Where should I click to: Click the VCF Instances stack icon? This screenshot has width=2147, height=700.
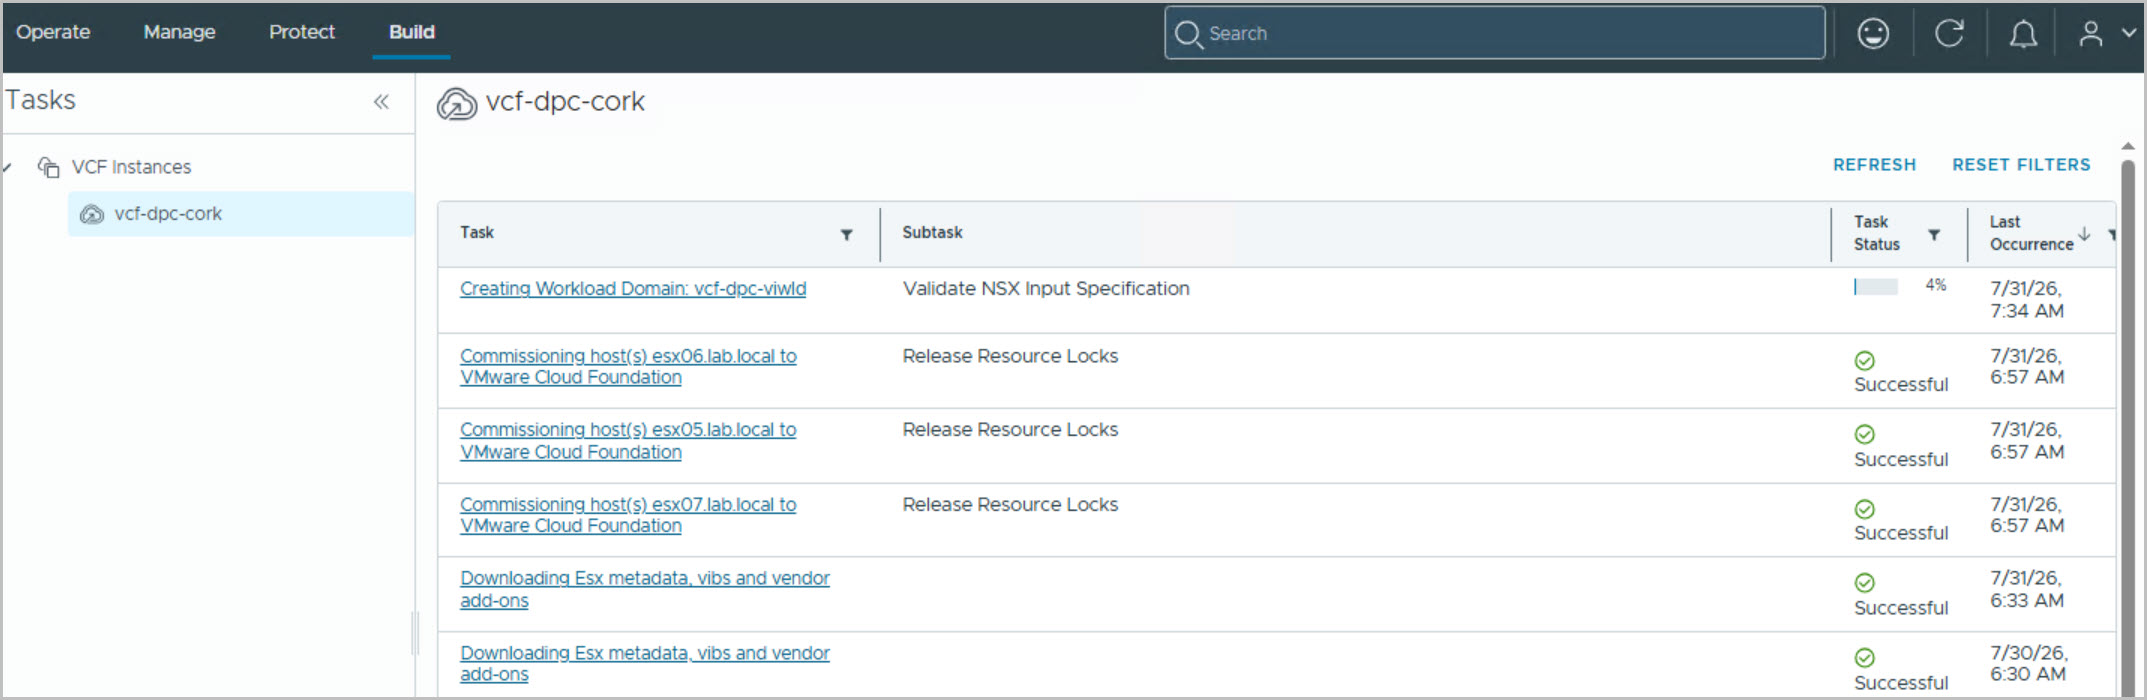(48, 167)
